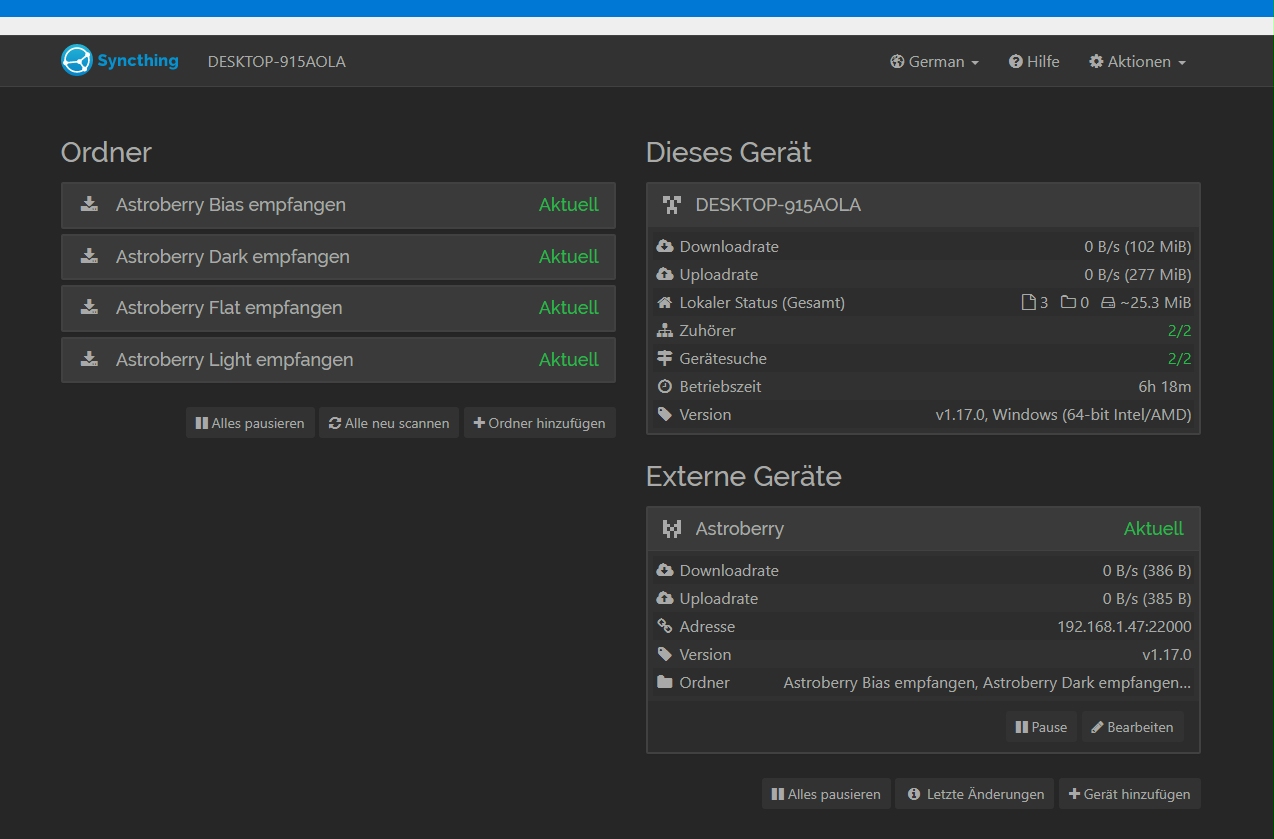Click Ordner hinzufügen button
1274x839 pixels.
(x=540, y=423)
